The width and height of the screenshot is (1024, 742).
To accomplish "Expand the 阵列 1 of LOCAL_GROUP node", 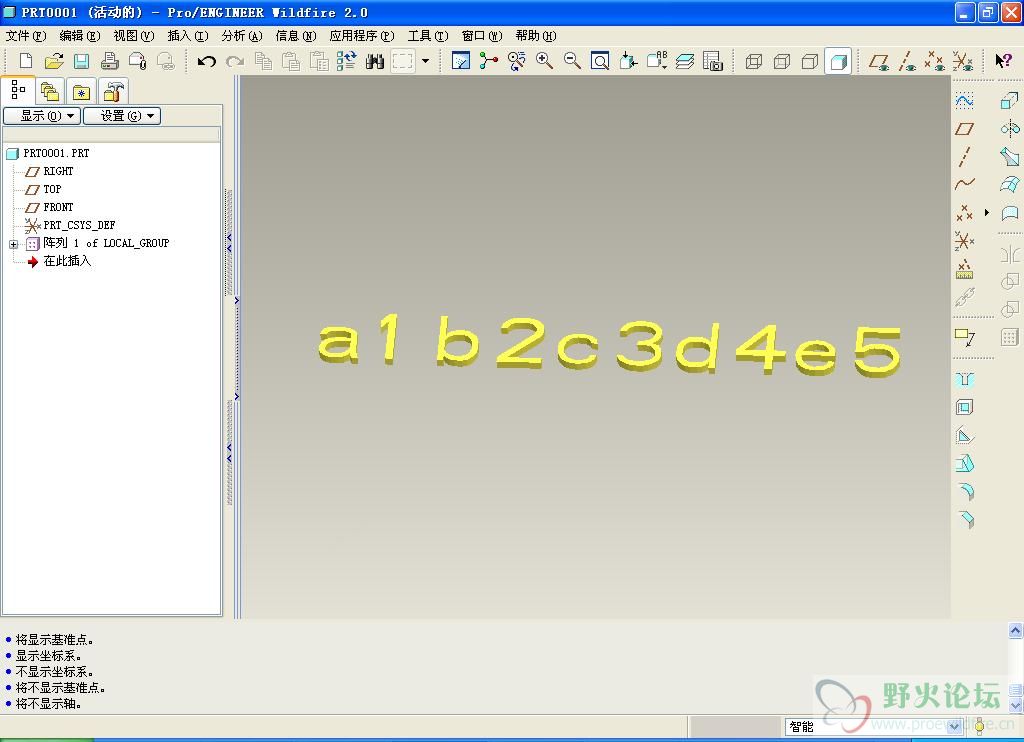I will [14, 244].
